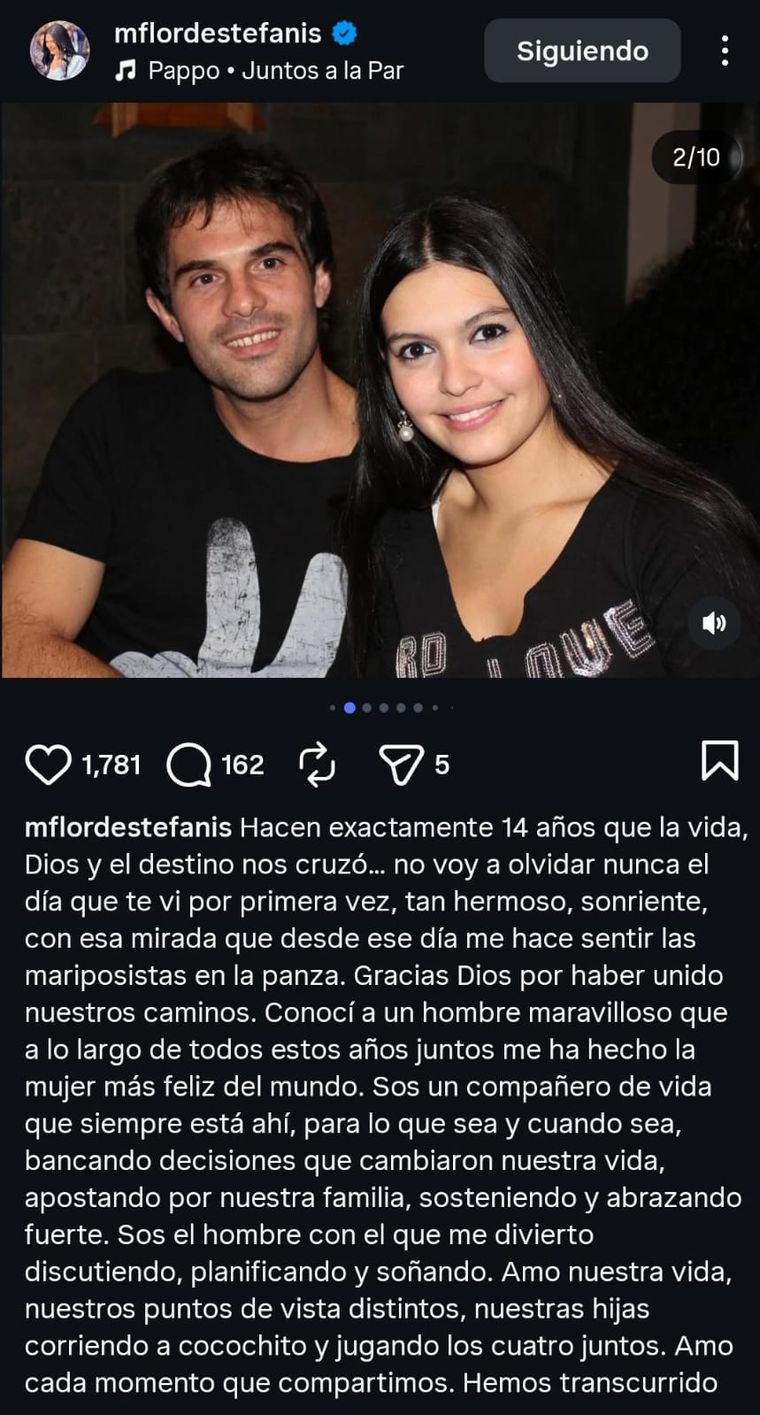
Task: View the 162 comments count
Action: coord(242,765)
